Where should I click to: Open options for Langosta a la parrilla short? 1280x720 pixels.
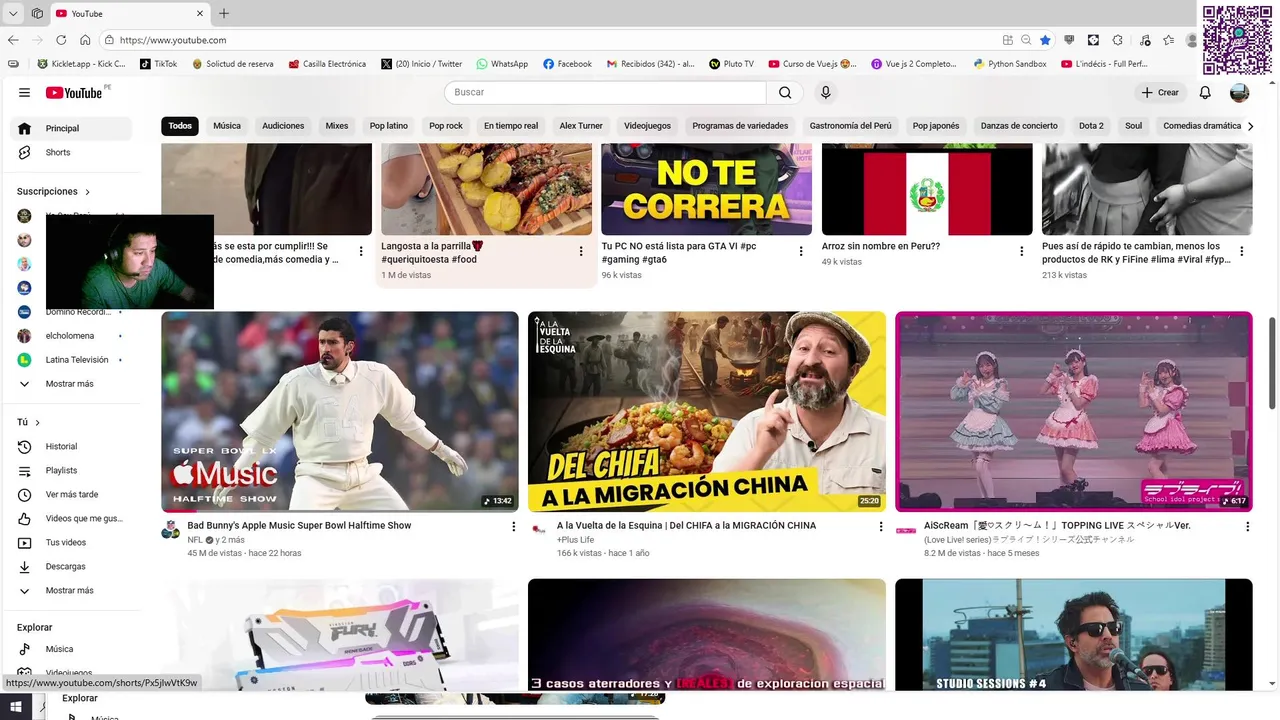click(x=581, y=251)
